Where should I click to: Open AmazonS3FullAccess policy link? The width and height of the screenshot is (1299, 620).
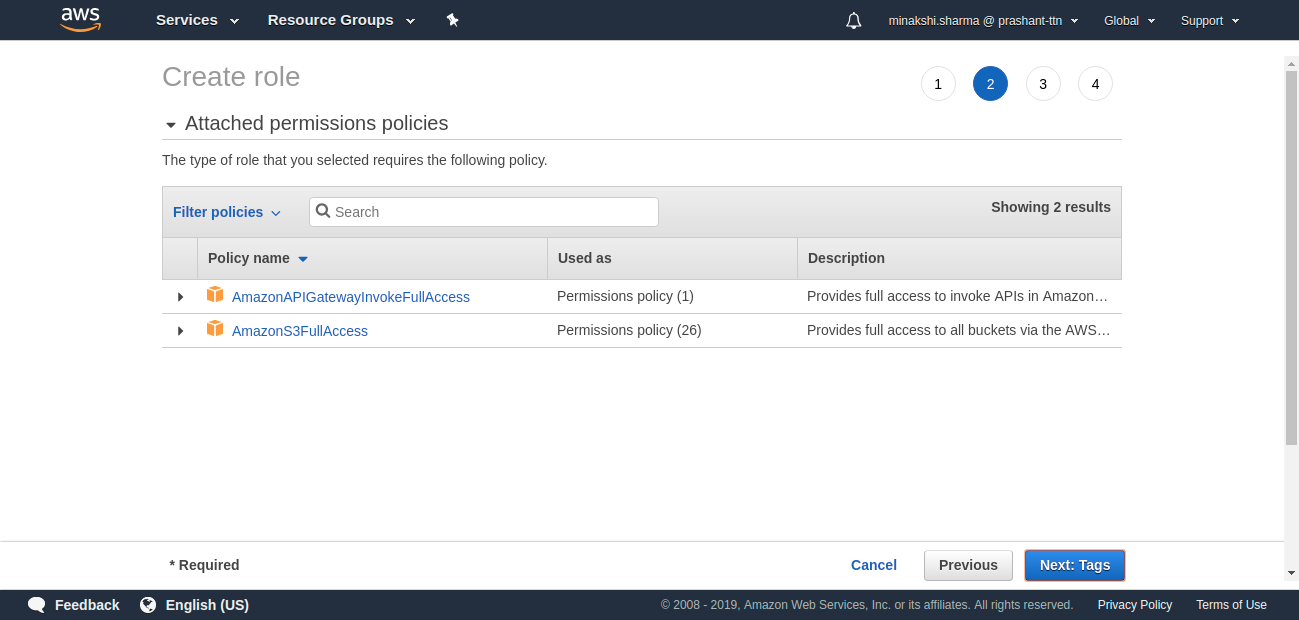pos(300,331)
